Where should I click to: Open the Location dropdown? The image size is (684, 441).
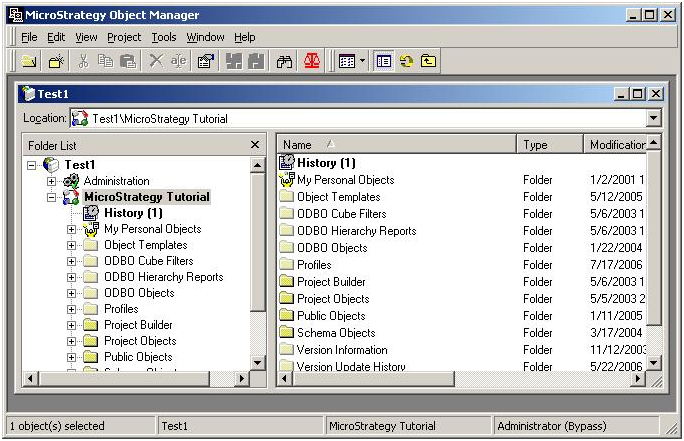tap(653, 118)
